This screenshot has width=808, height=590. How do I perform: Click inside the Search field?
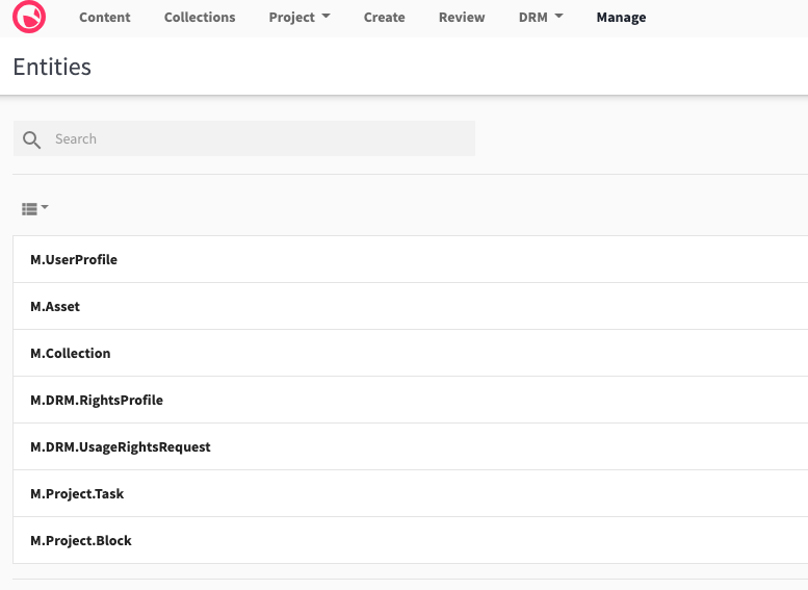tap(244, 138)
